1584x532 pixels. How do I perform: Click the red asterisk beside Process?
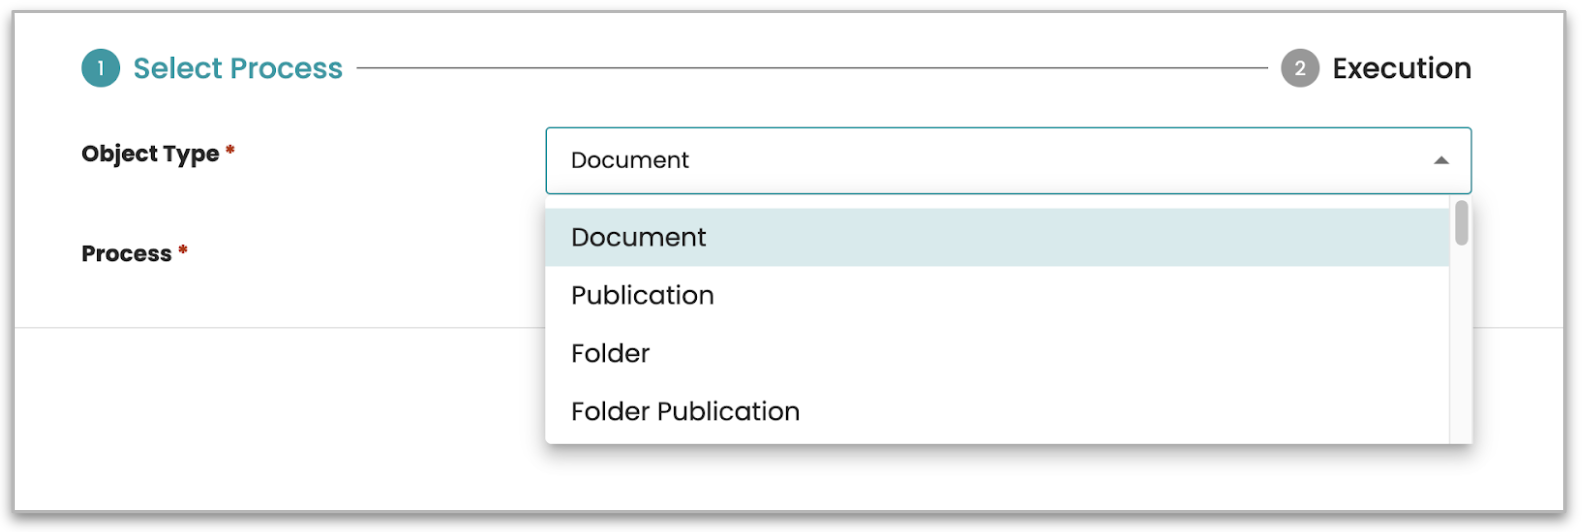click(x=183, y=251)
